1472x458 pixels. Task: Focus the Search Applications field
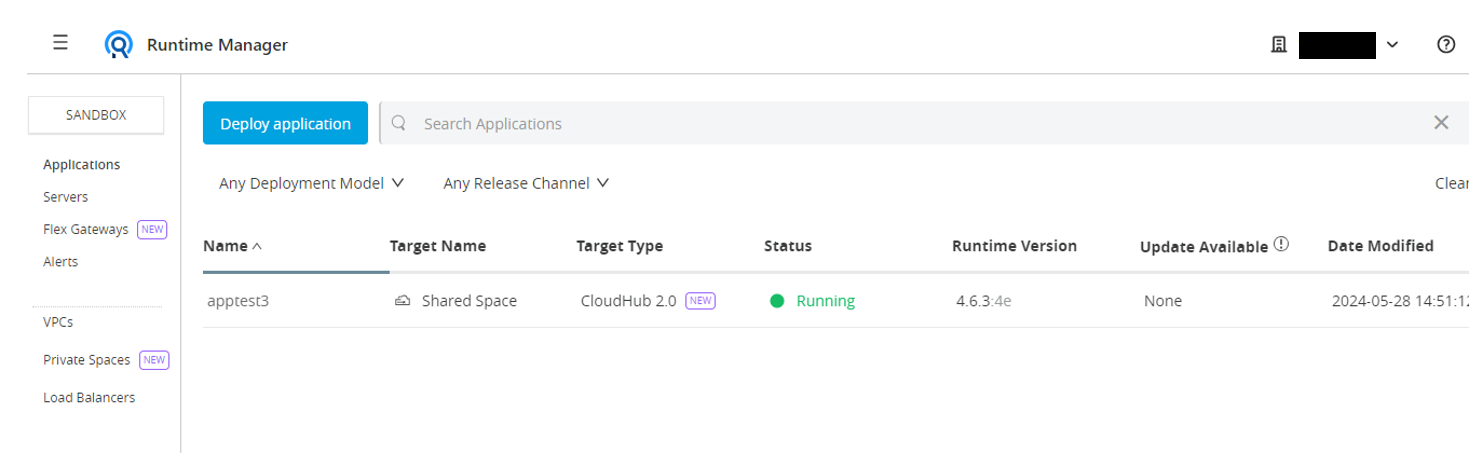pos(900,123)
